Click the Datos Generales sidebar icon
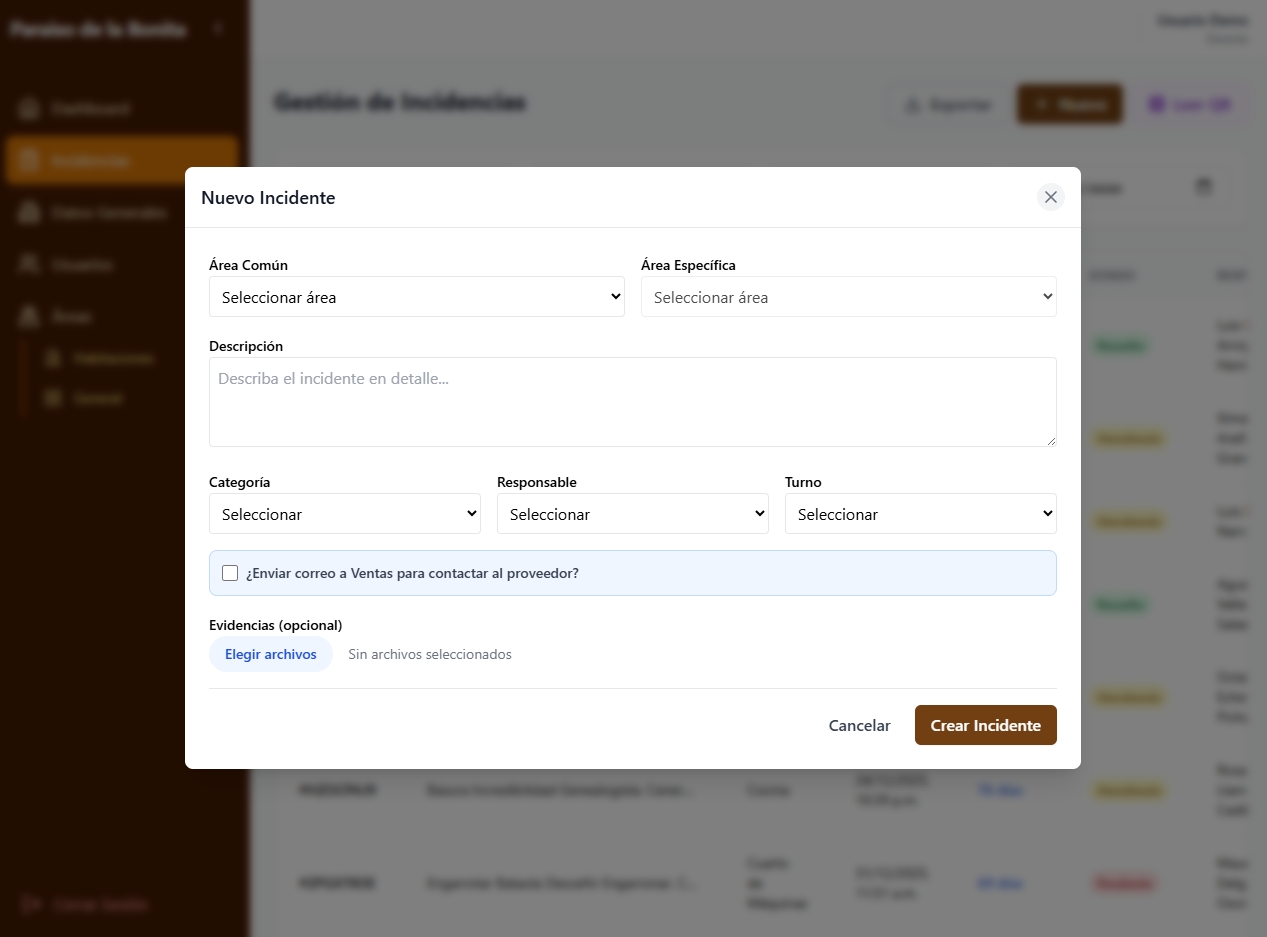1267x937 pixels. tap(30, 213)
